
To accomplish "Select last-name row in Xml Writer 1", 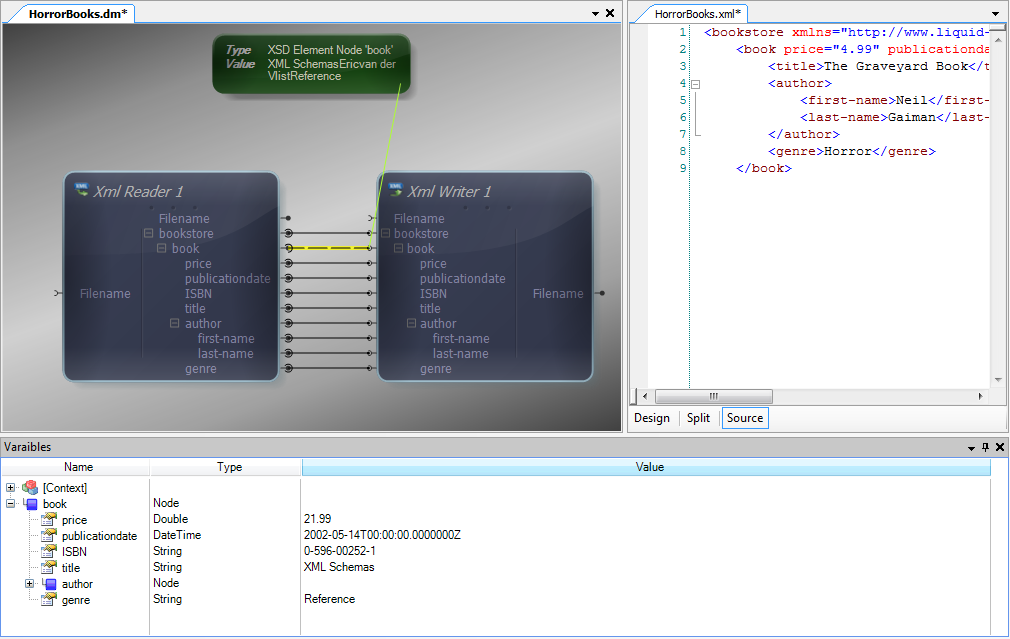I will pos(460,354).
